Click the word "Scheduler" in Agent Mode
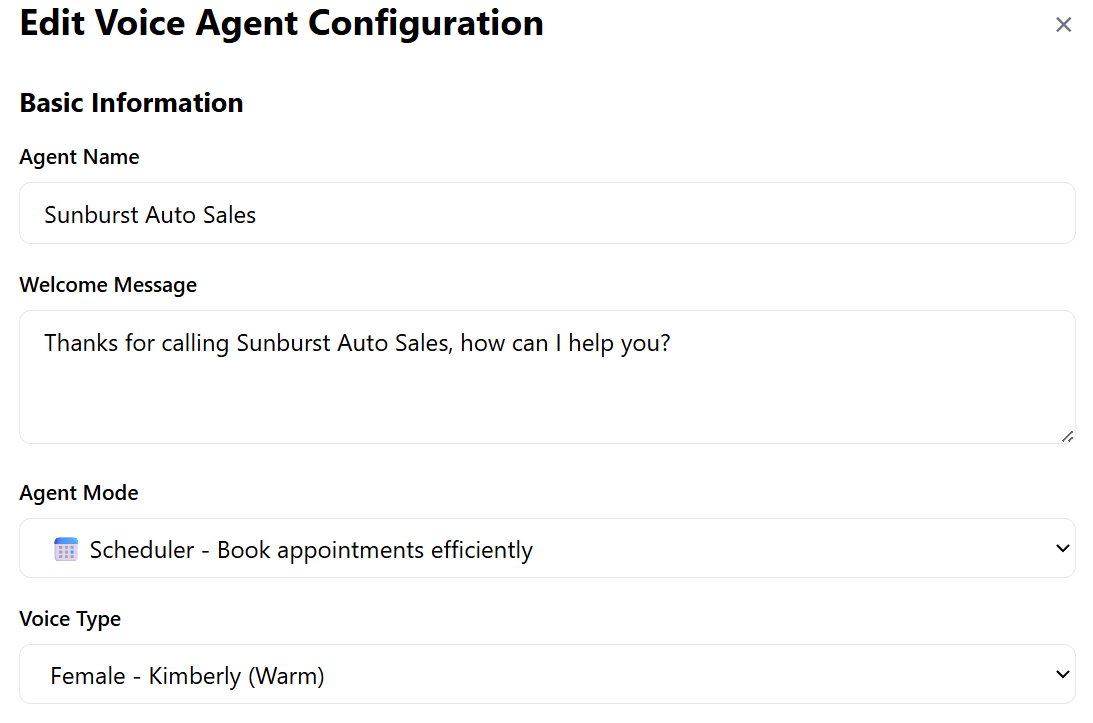The height and width of the screenshot is (723, 1093). 142,550
